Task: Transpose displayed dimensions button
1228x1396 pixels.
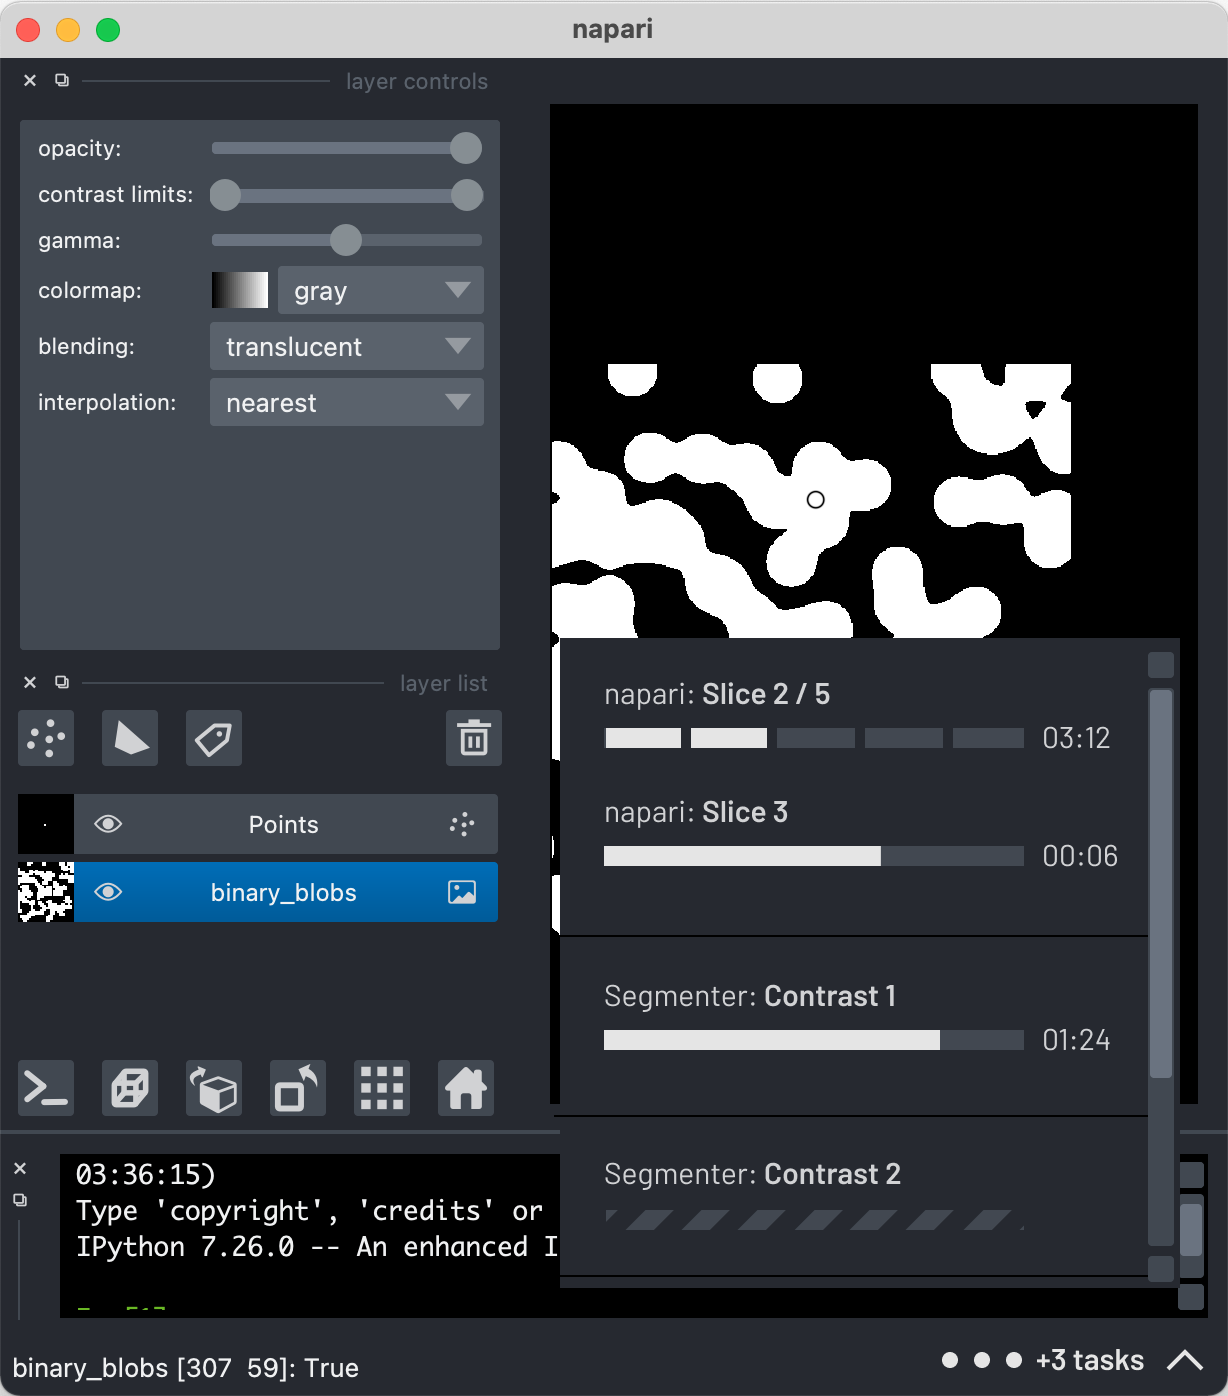Action: coord(298,1088)
